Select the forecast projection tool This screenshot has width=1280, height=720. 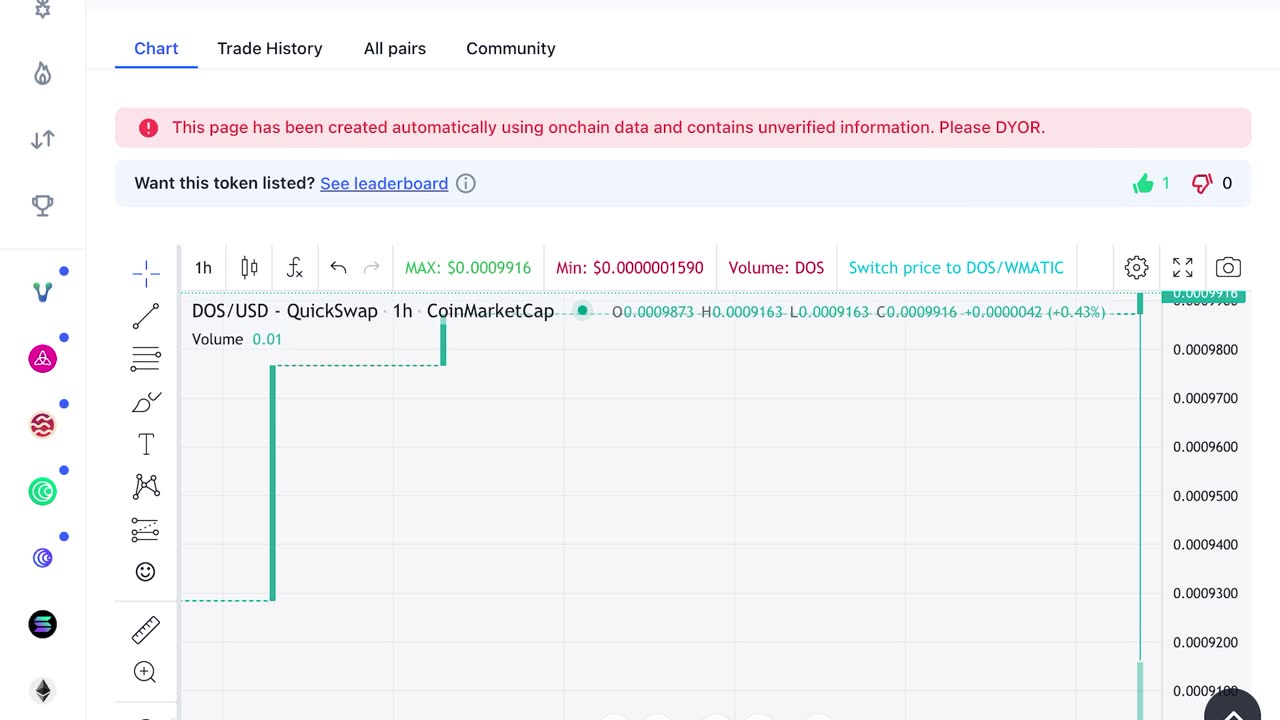[146, 530]
